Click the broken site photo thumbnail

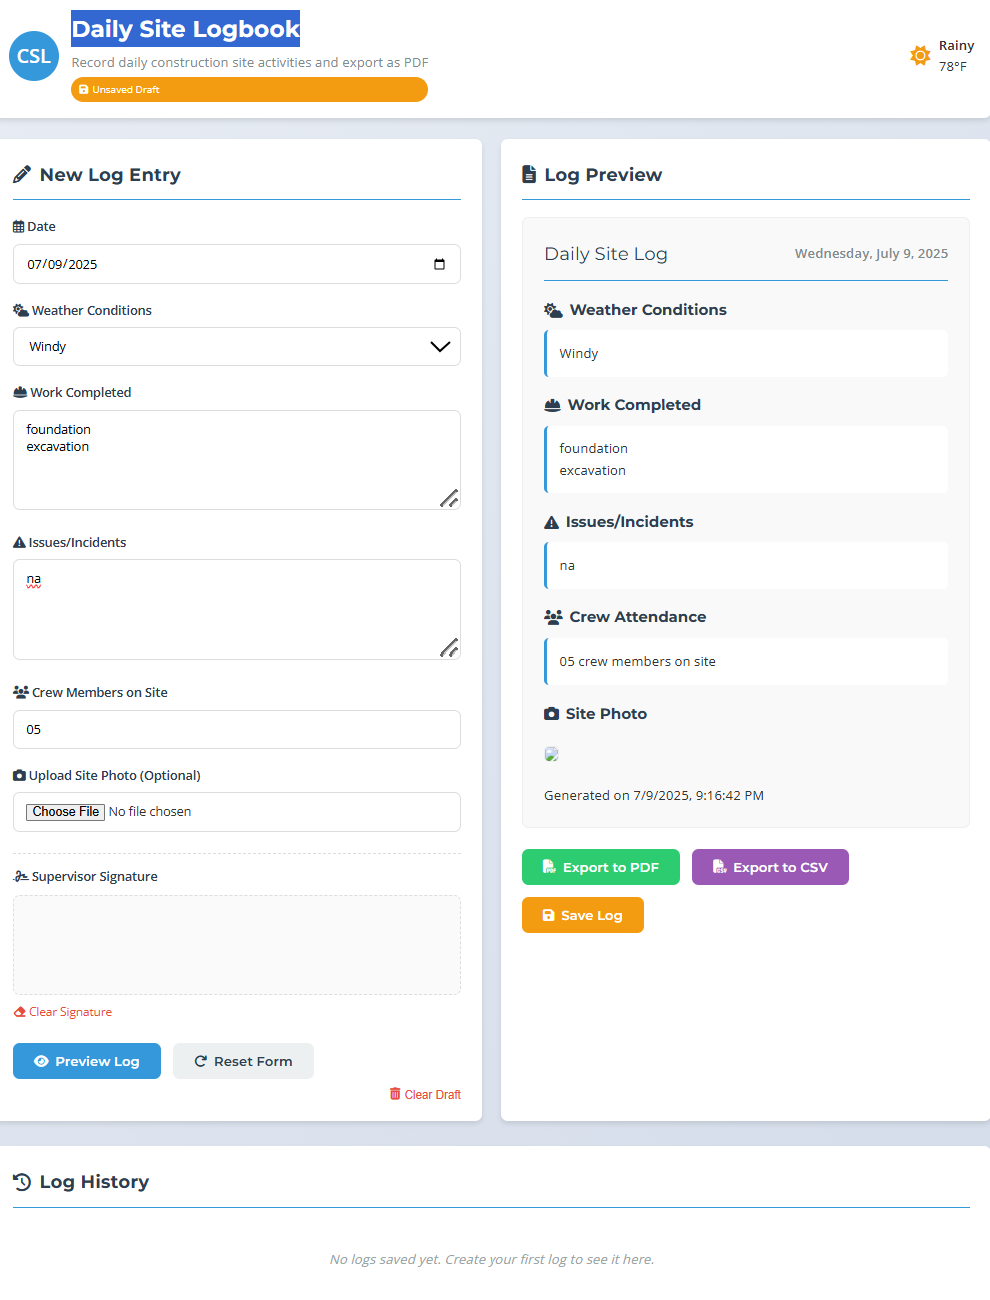click(551, 754)
